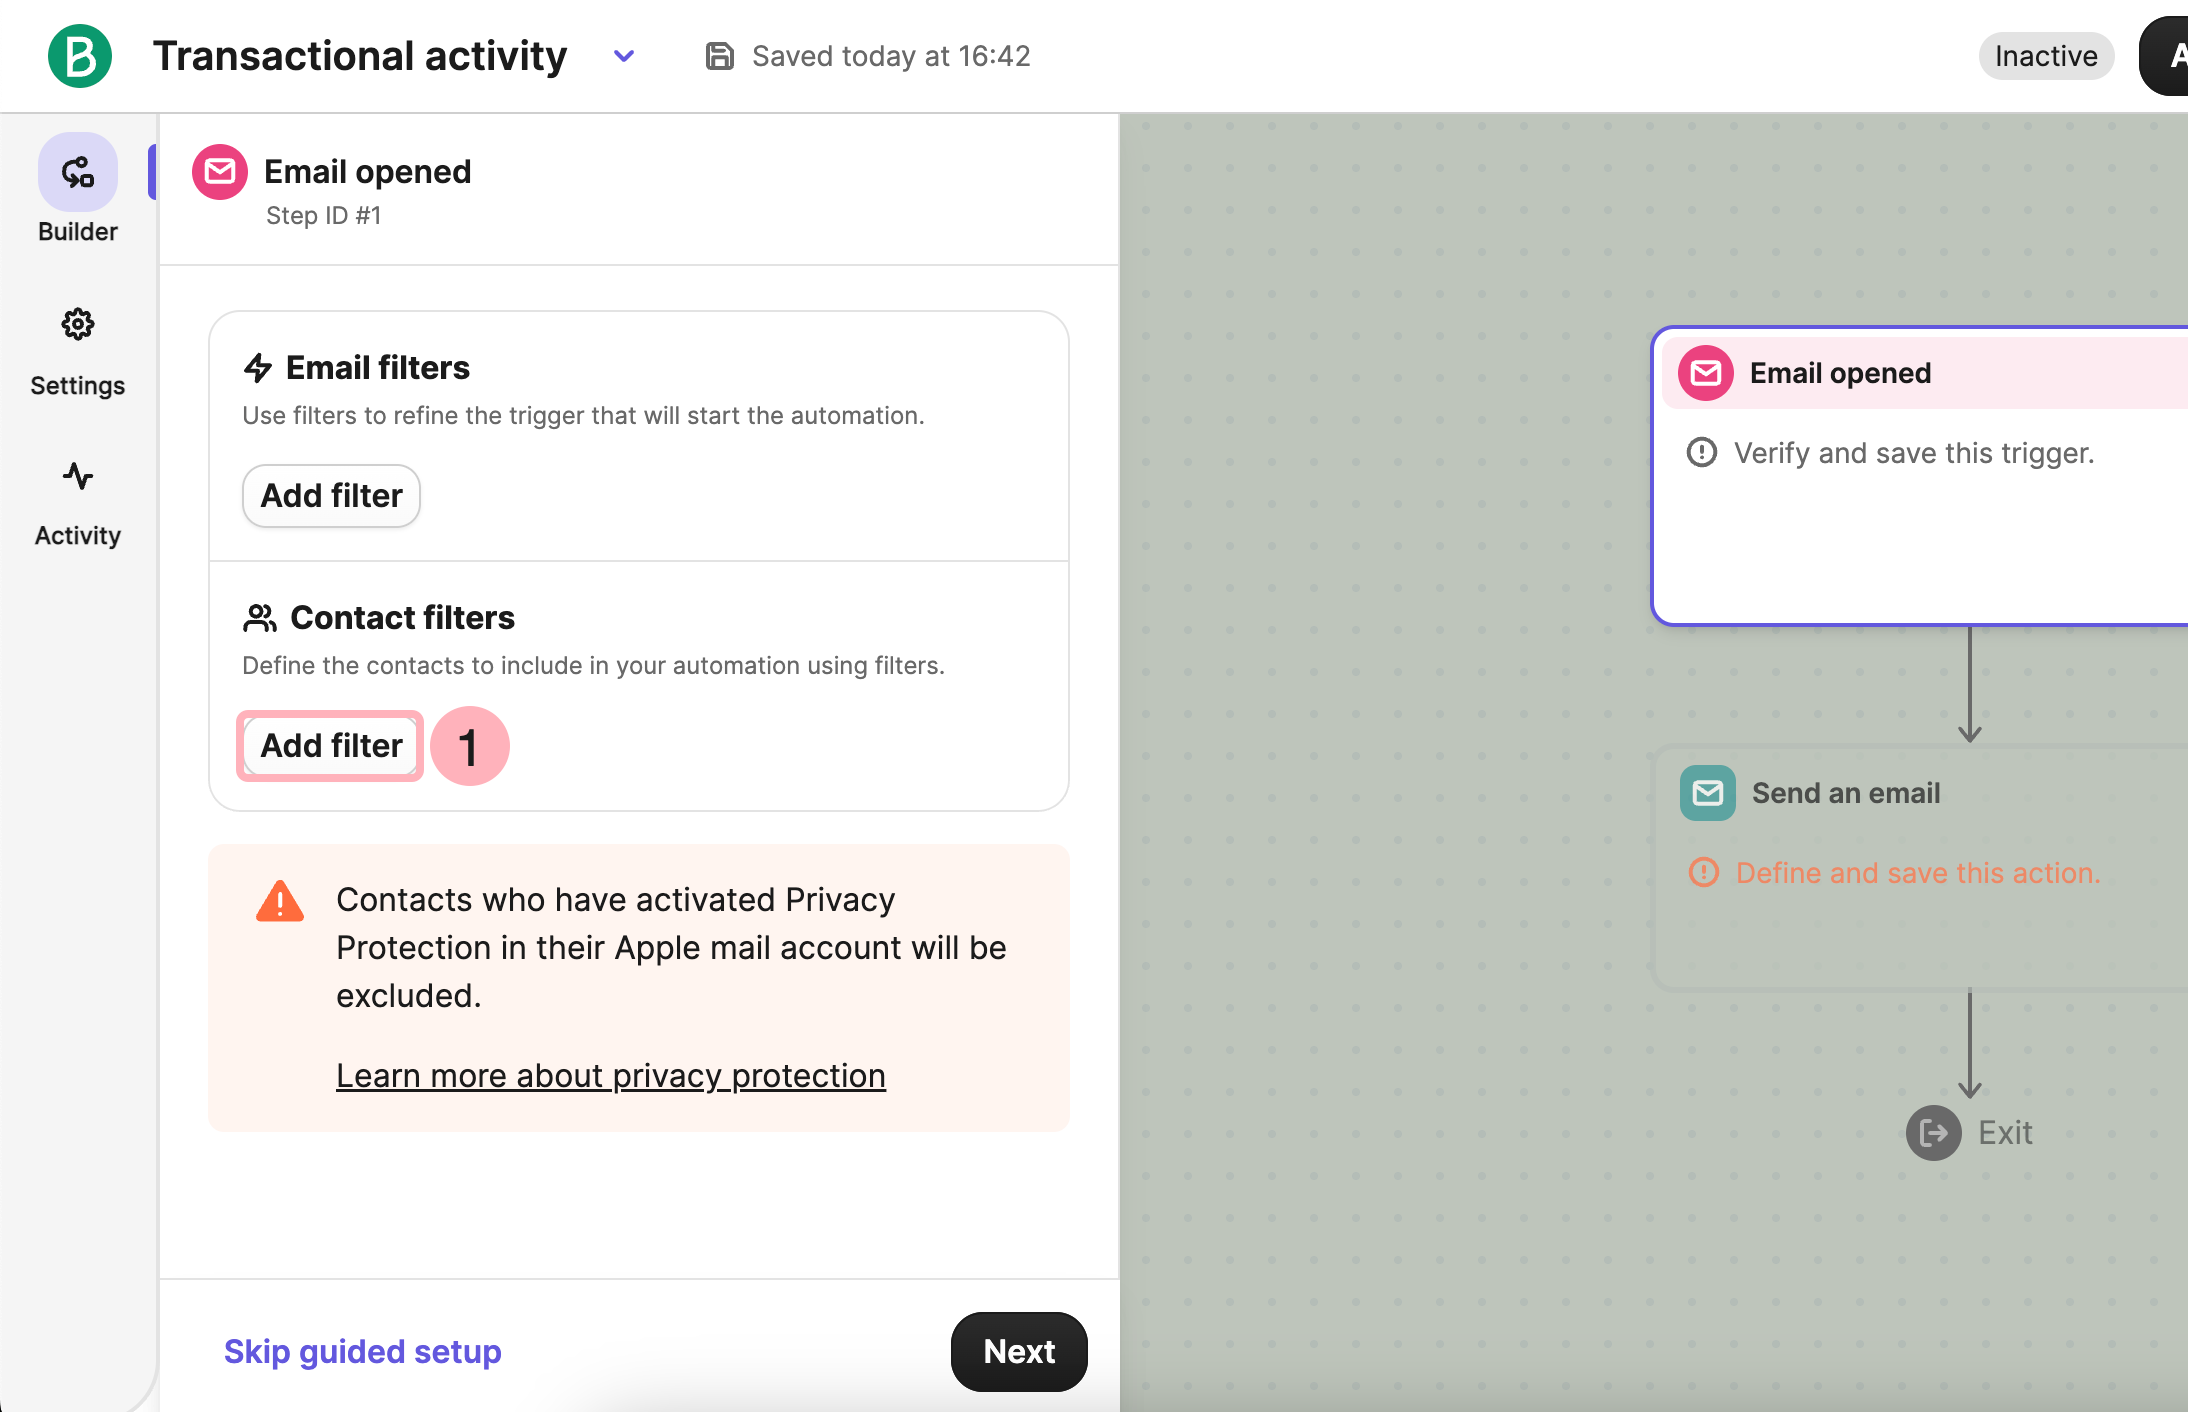Click the step 1 guide marker
Viewport: 2188px width, 1412px height.
point(469,746)
